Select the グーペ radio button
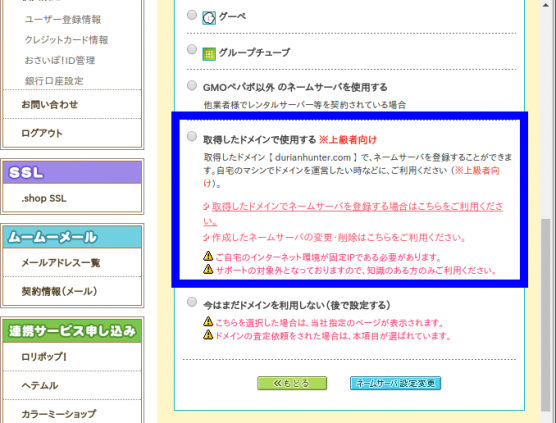556x423 pixels. pyautogui.click(x=192, y=15)
